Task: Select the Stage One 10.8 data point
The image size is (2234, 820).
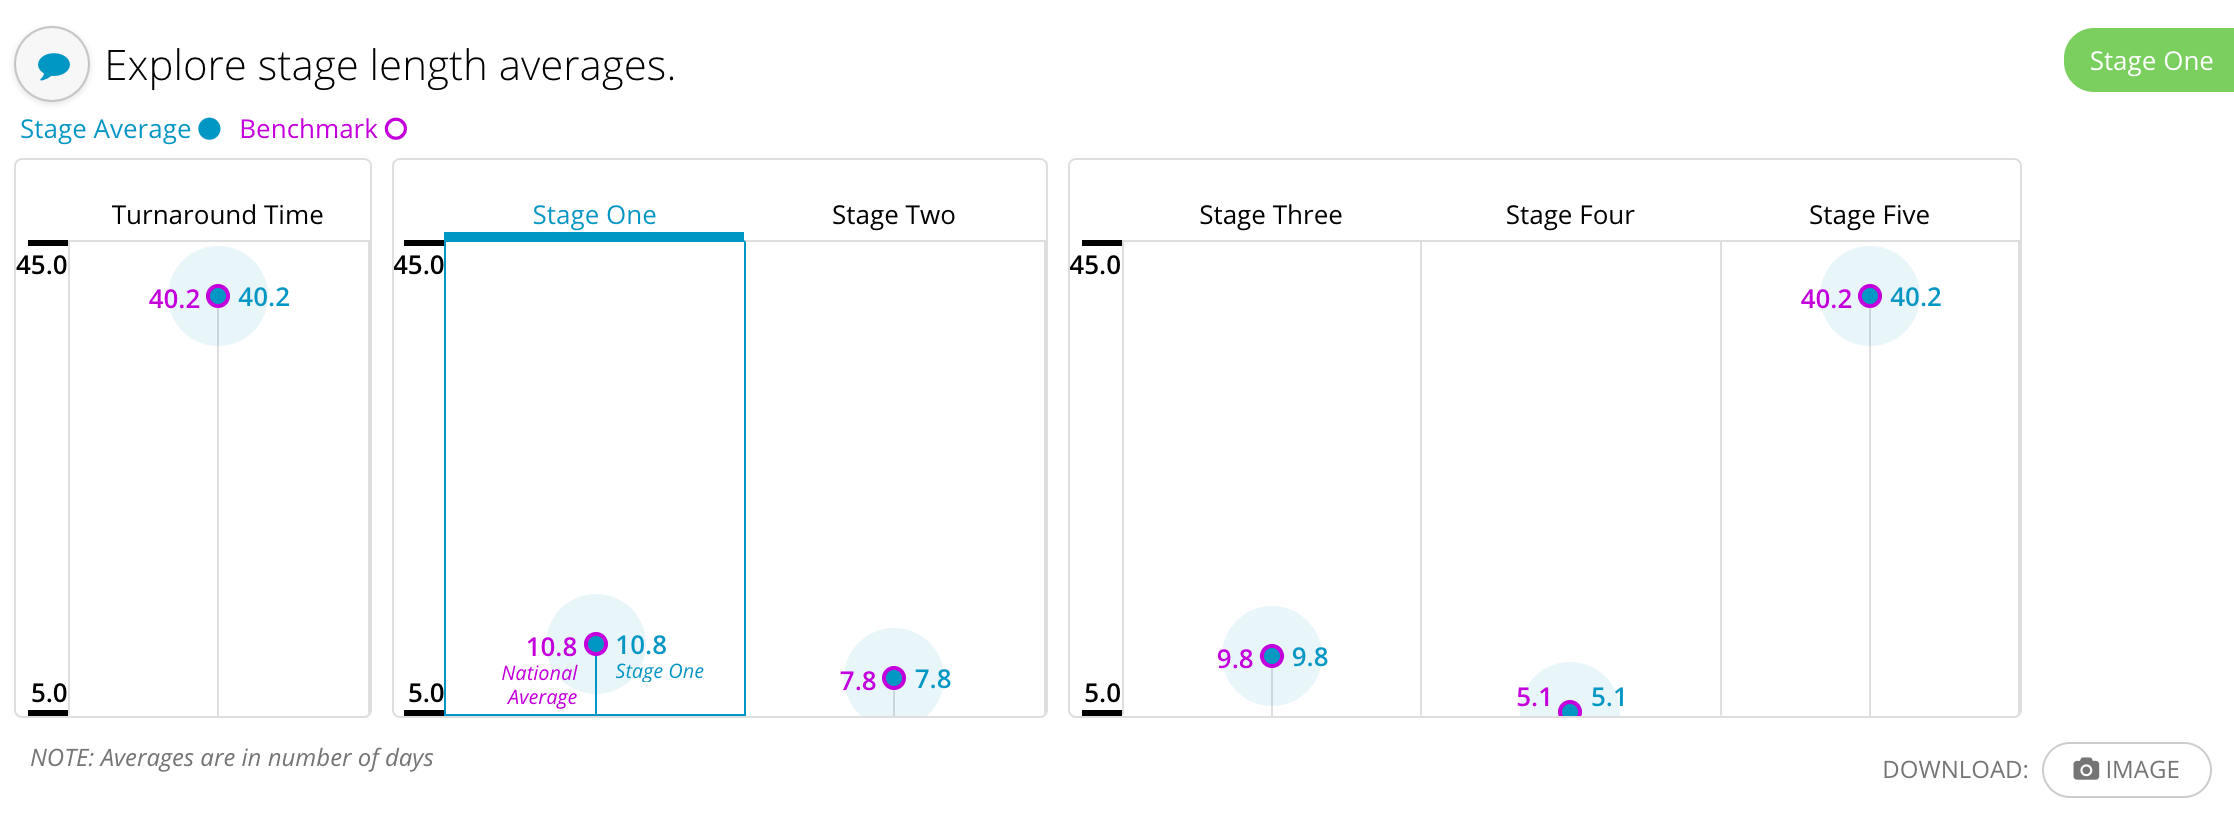Action: [596, 644]
